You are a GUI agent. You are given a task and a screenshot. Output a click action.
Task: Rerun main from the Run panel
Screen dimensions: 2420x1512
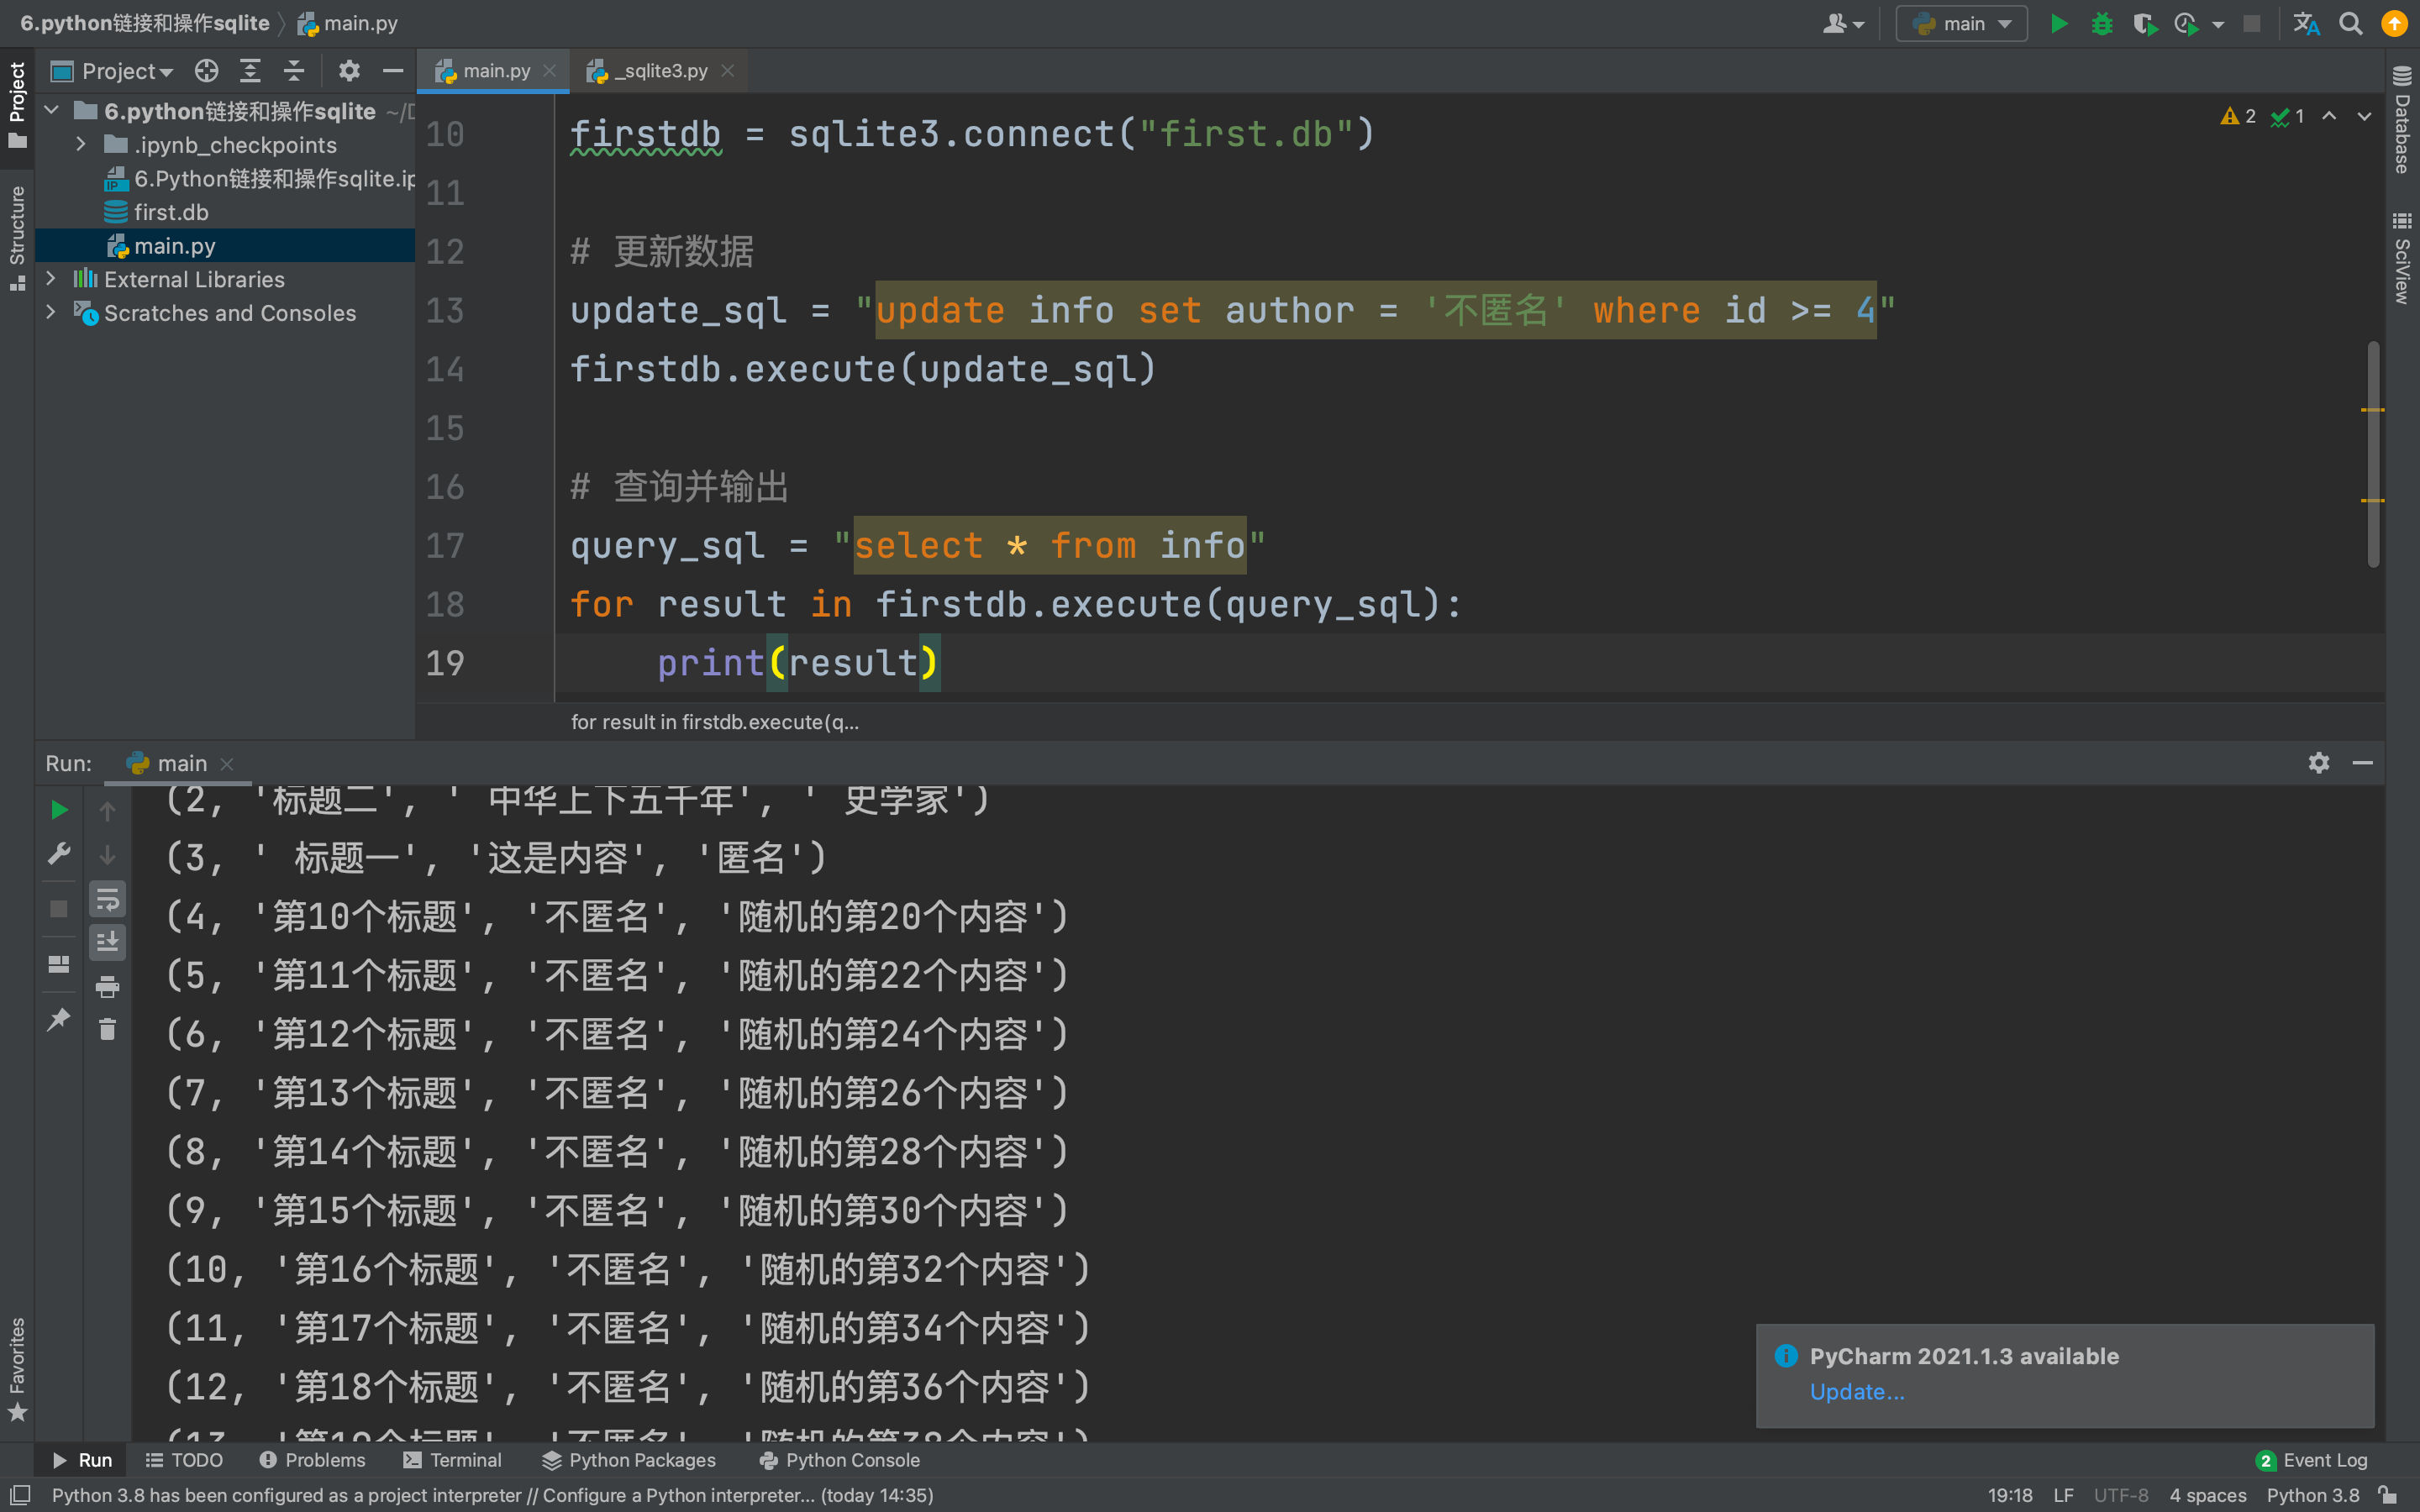click(x=59, y=810)
